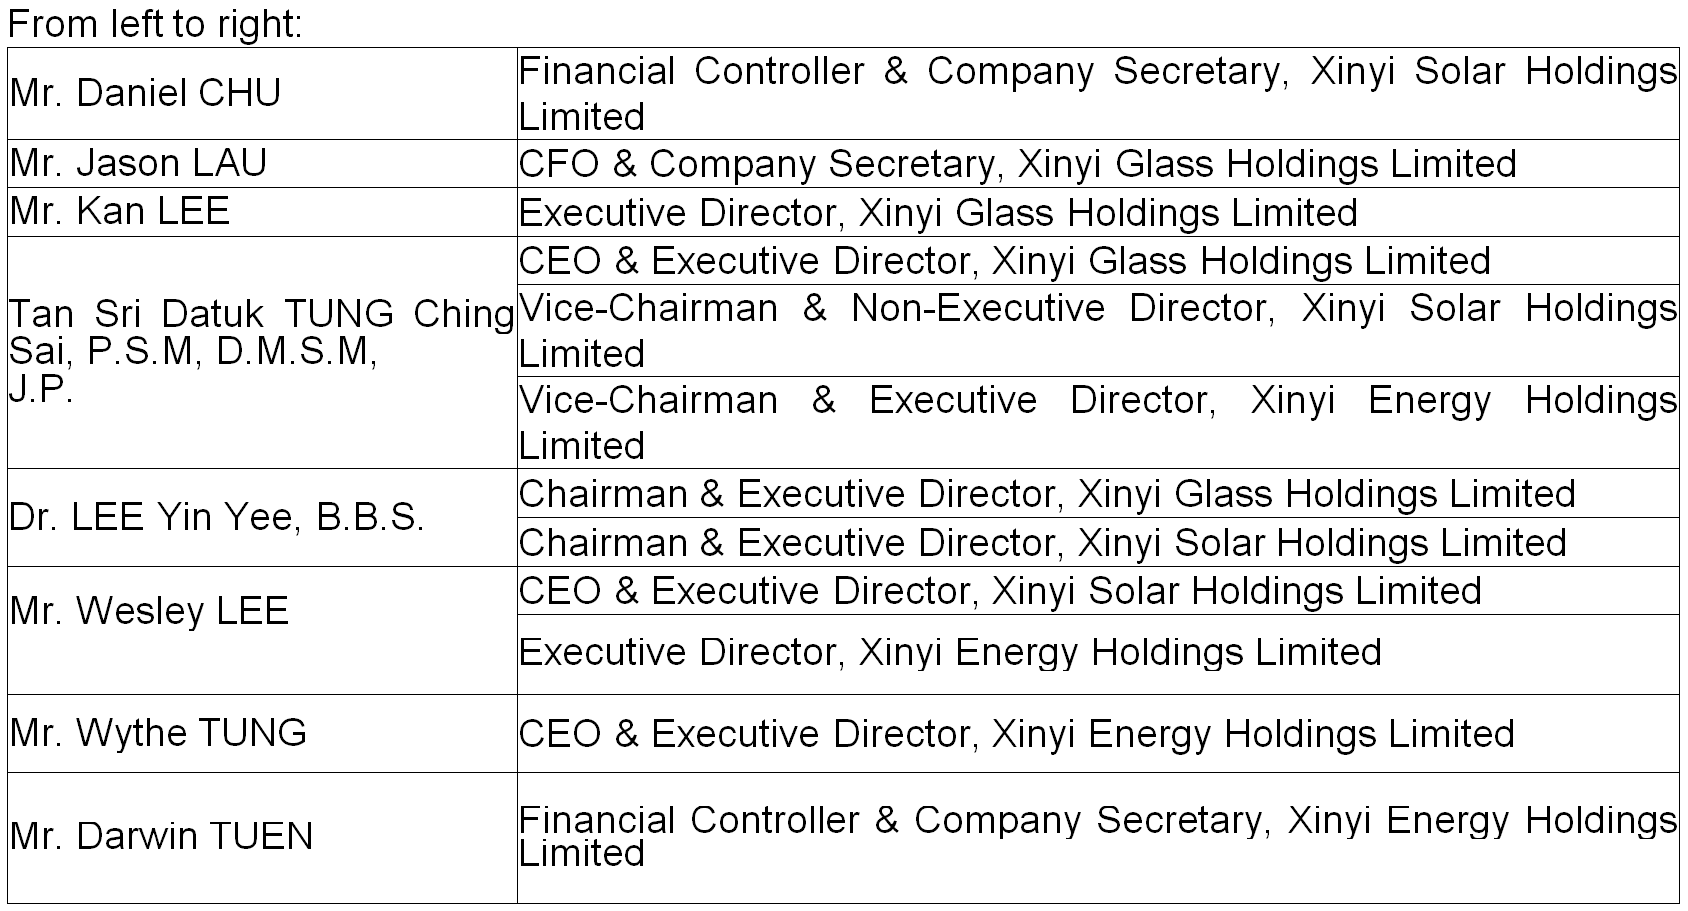Viewport: 1688px width, 911px height.
Task: Click the Chairman & Executive Director, Xinyi Solar cell
Action: click(x=1042, y=542)
